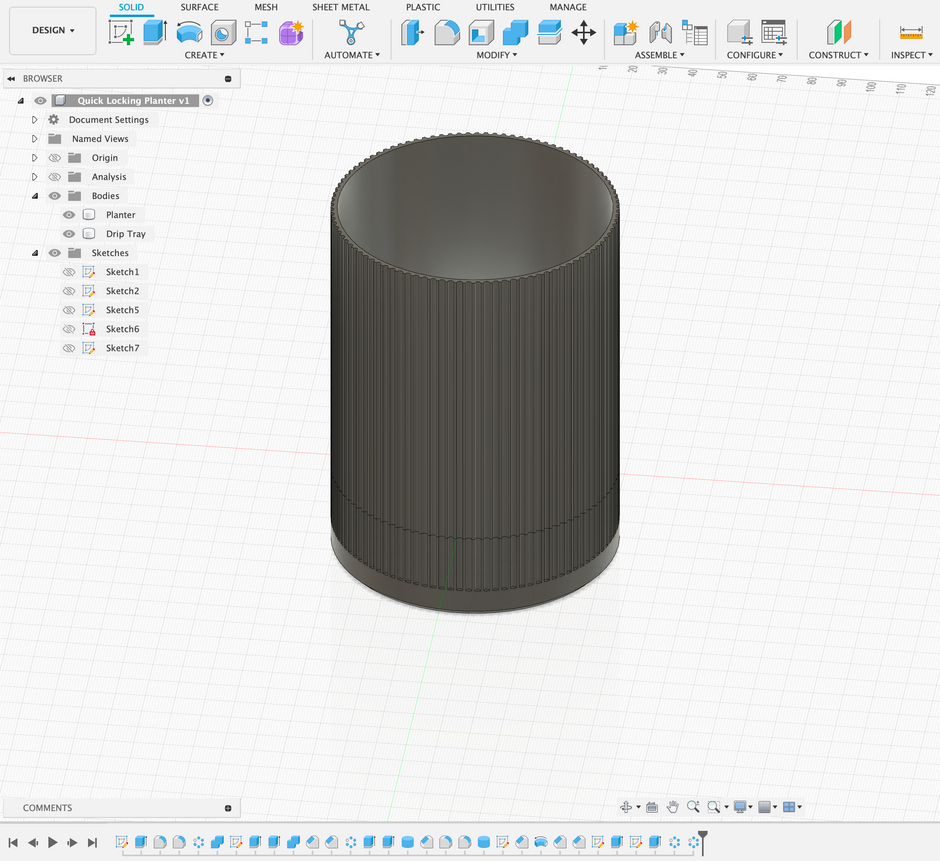Switch to the Sheet Metal tab
This screenshot has width=940, height=861.
340,7
